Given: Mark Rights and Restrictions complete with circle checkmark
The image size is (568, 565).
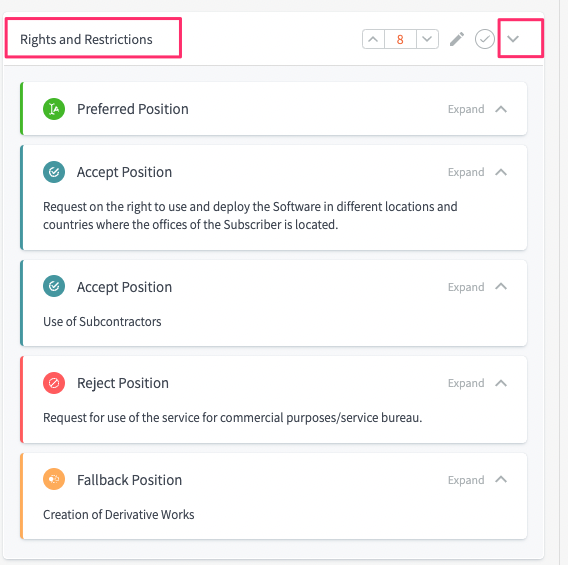Looking at the screenshot, I should tap(485, 39).
